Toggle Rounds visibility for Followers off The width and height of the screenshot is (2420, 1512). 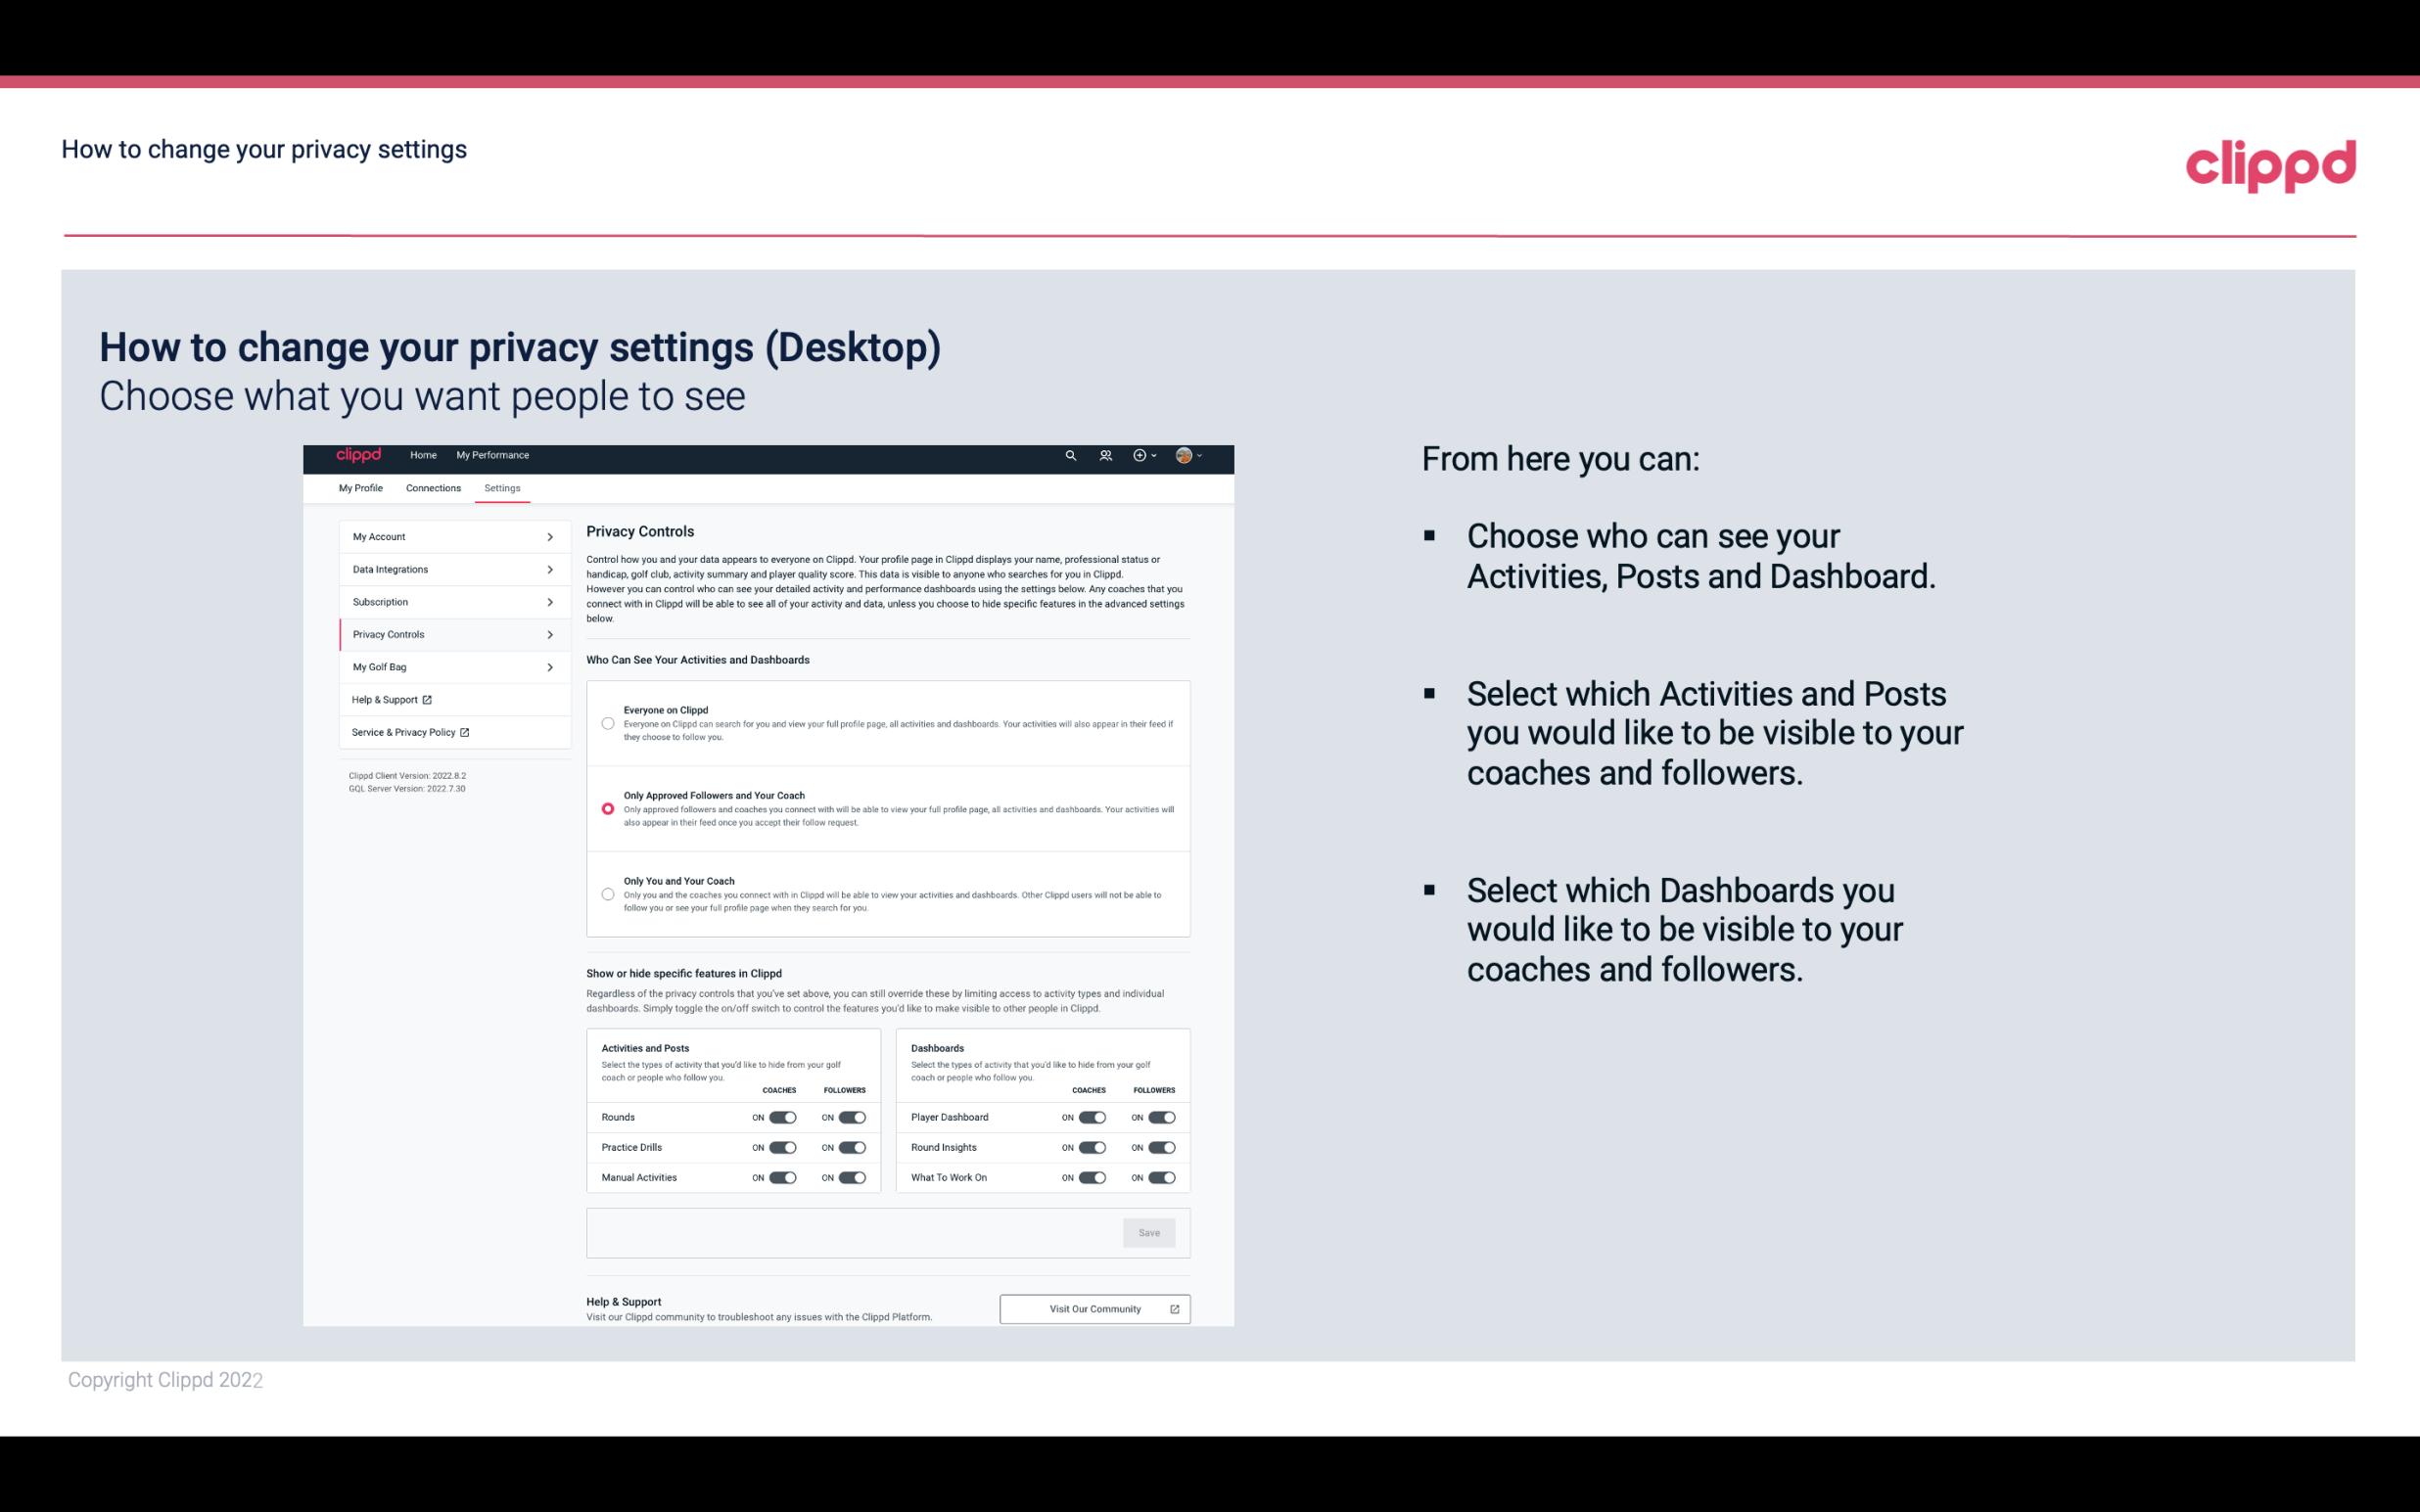click(x=852, y=1117)
